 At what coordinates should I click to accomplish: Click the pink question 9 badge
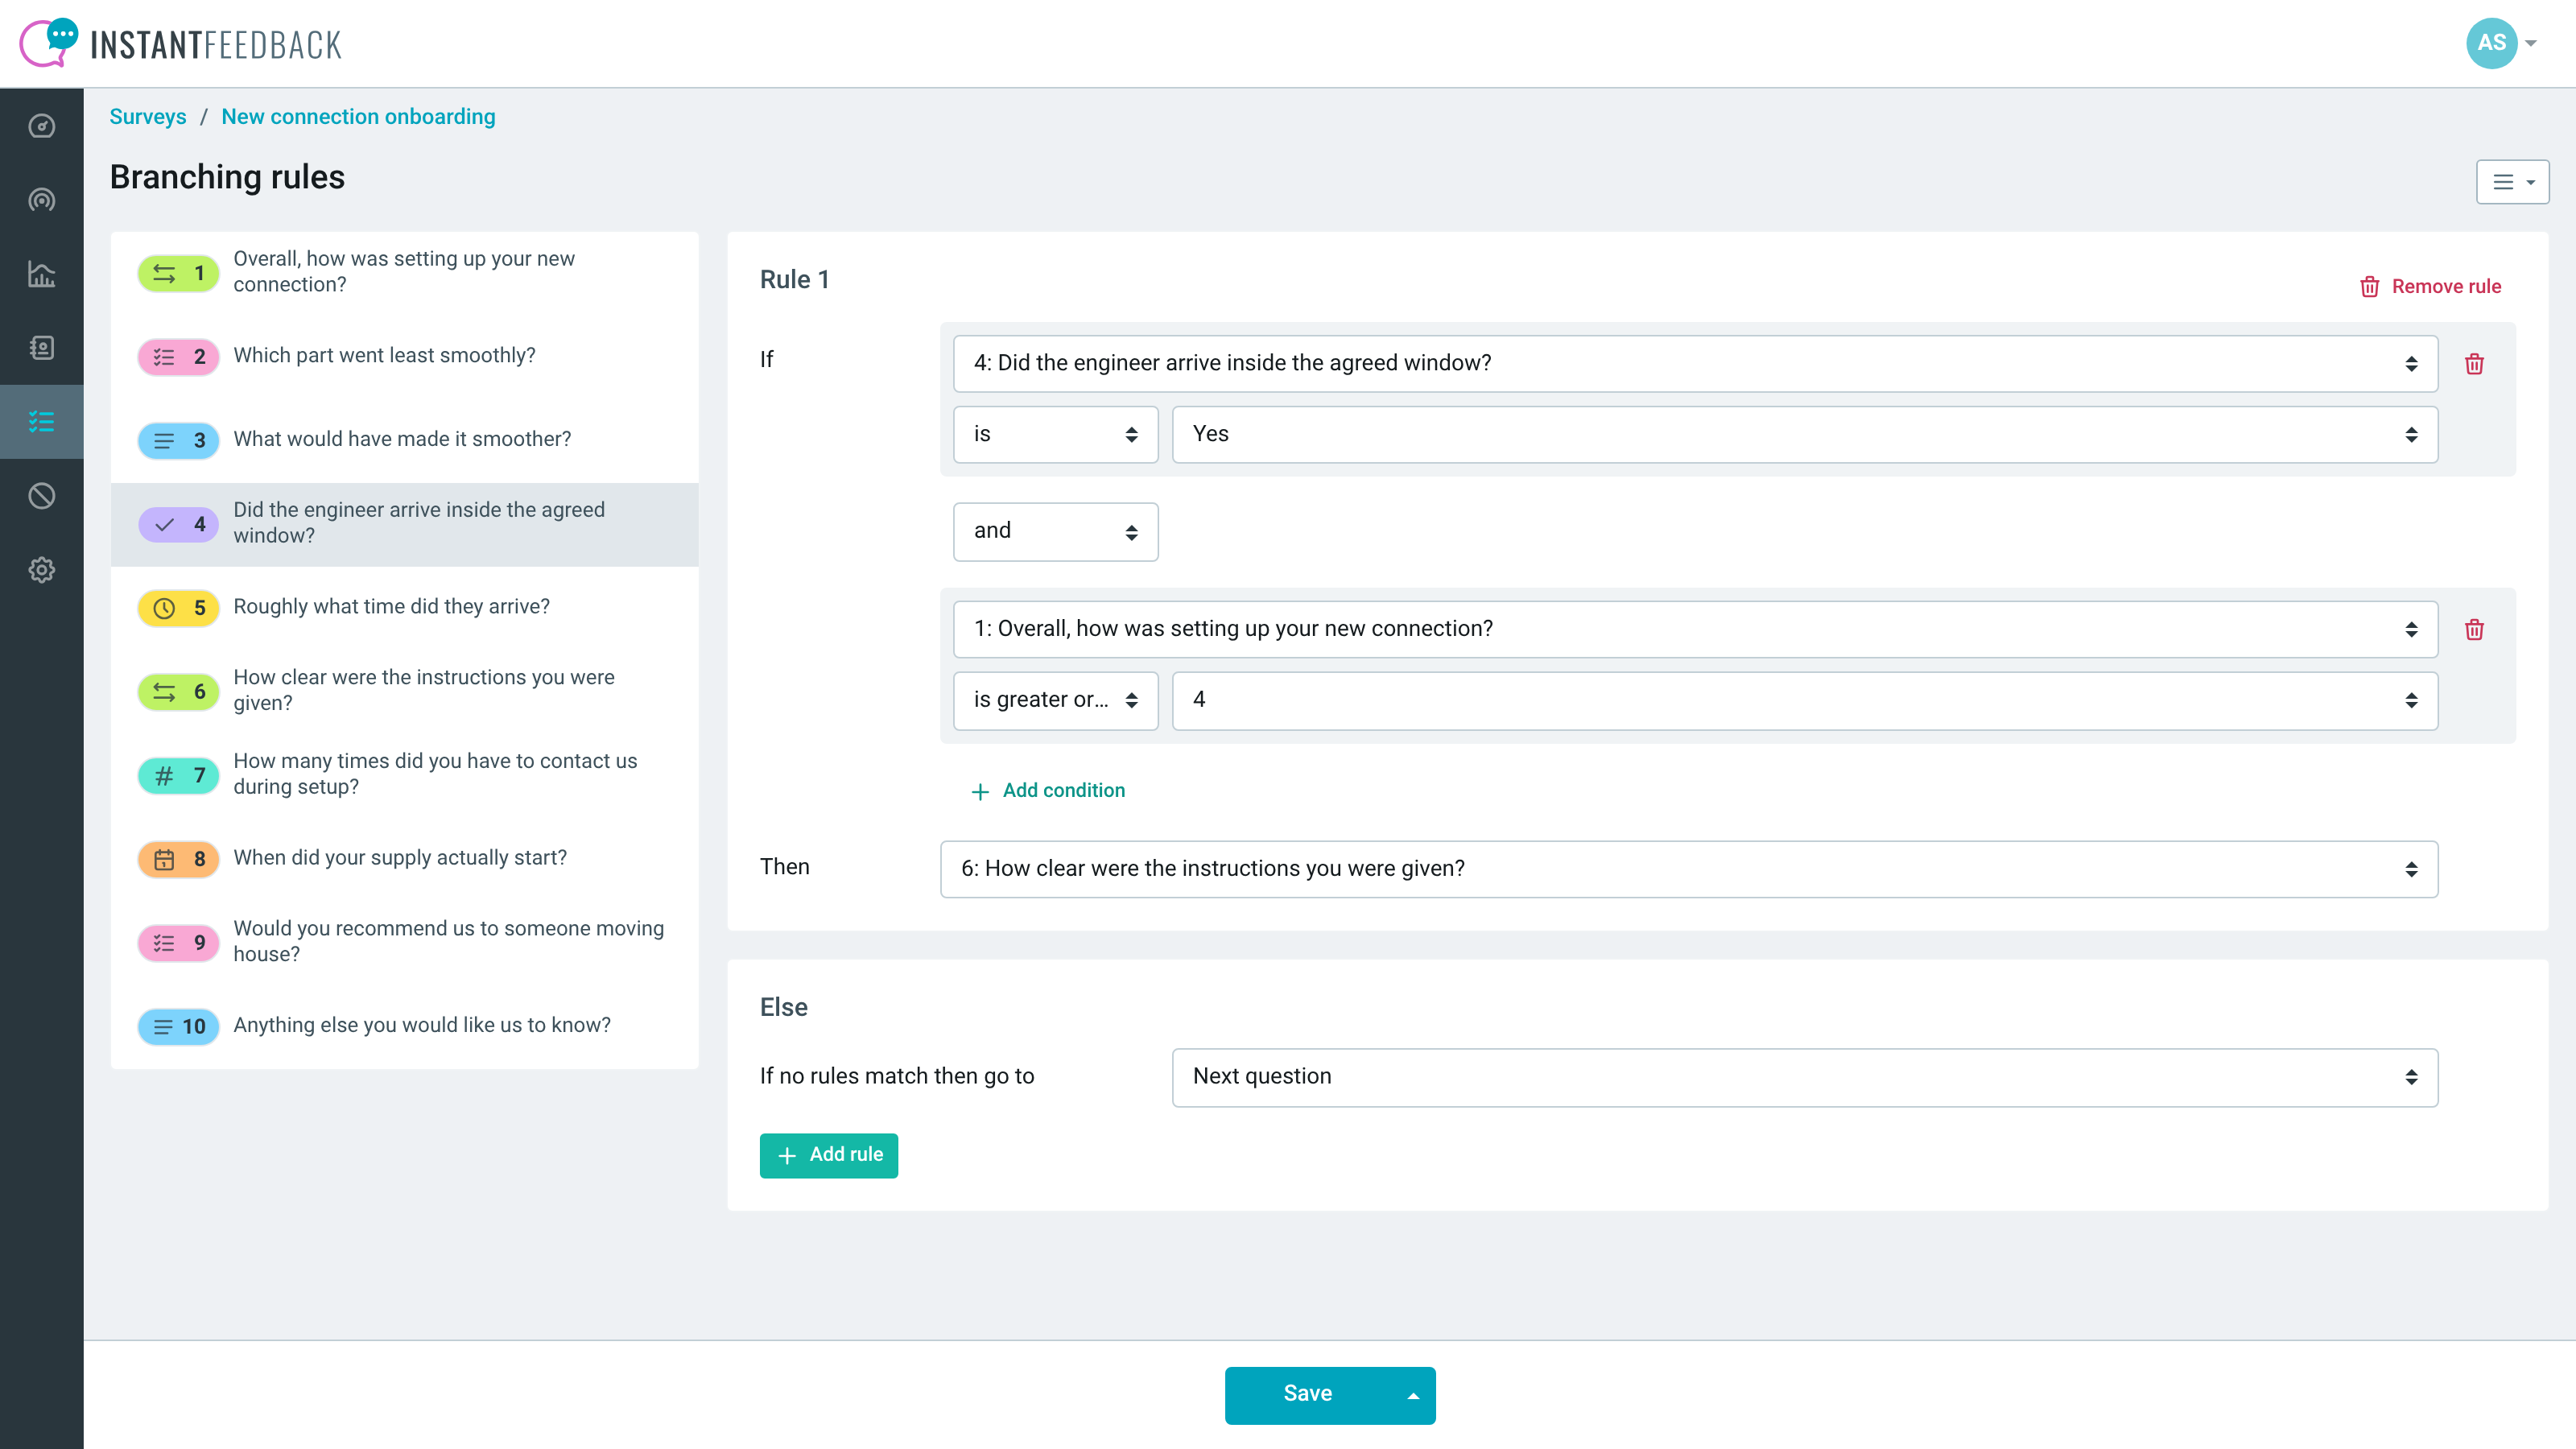178,943
